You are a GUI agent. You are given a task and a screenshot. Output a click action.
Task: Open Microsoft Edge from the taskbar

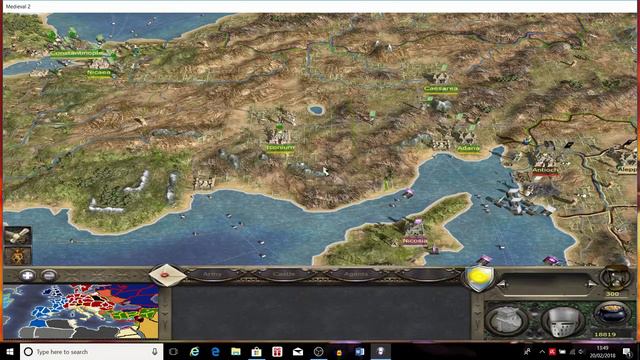[215, 351]
